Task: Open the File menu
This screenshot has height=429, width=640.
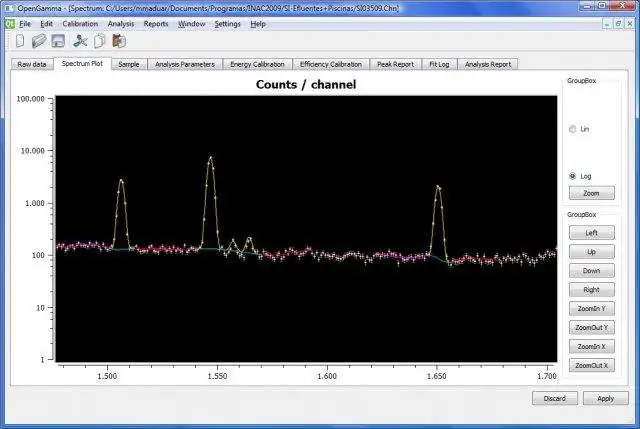Action: click(x=25, y=24)
